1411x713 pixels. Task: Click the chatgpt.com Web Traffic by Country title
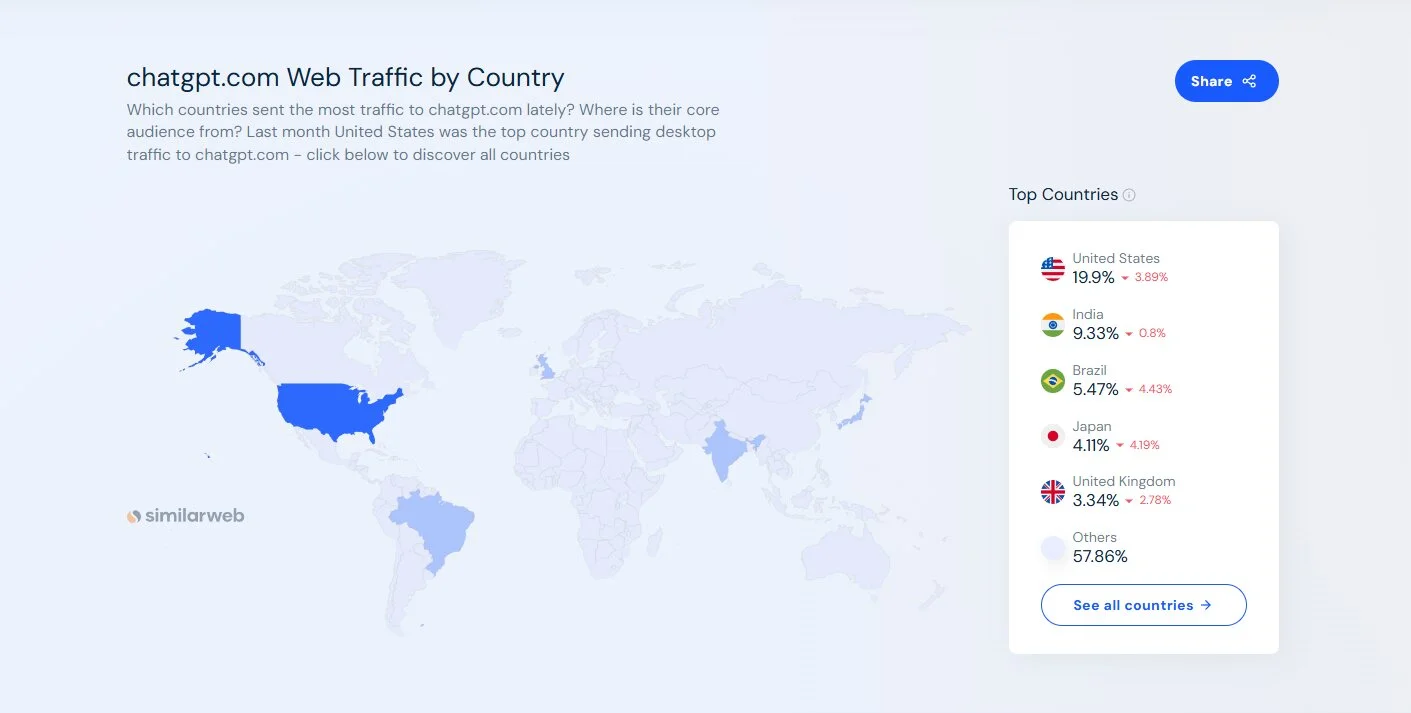(x=345, y=77)
